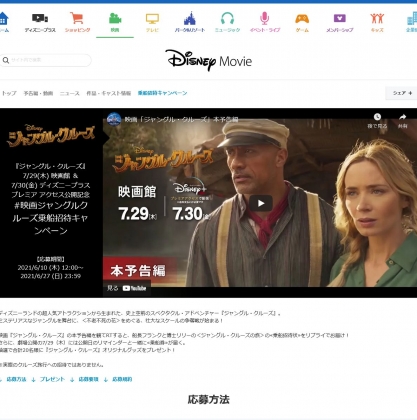The height and width of the screenshot is (420, 417).
Task: Click the Jungle Cruise logo on black panel
Action: (x=51, y=136)
